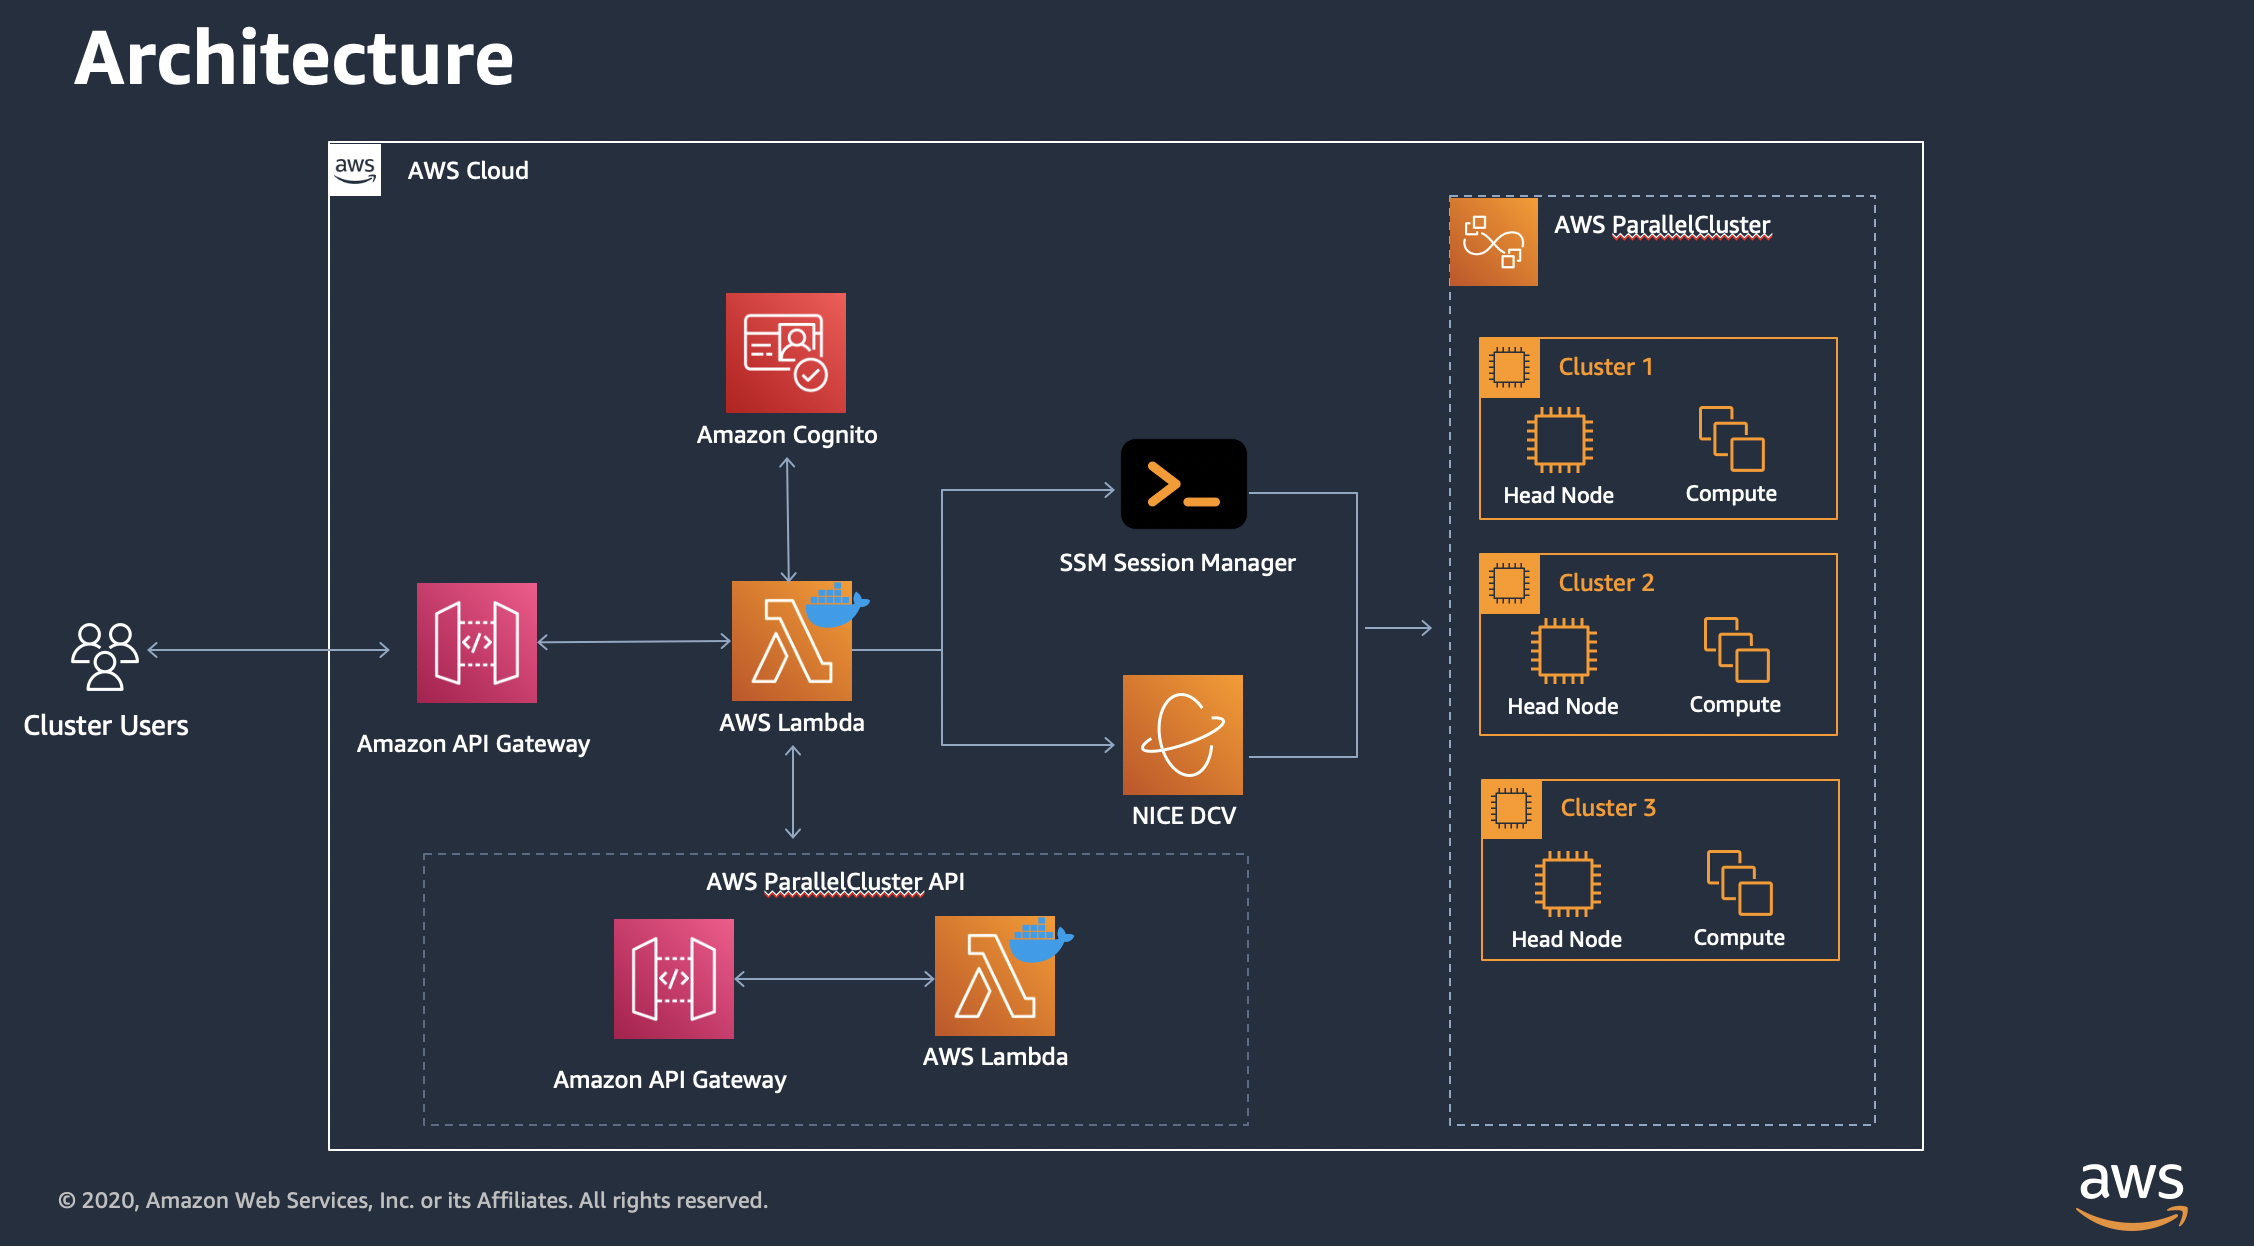
Task: Click the API Gateway icon in ParallelCluster API box
Action: 673,978
